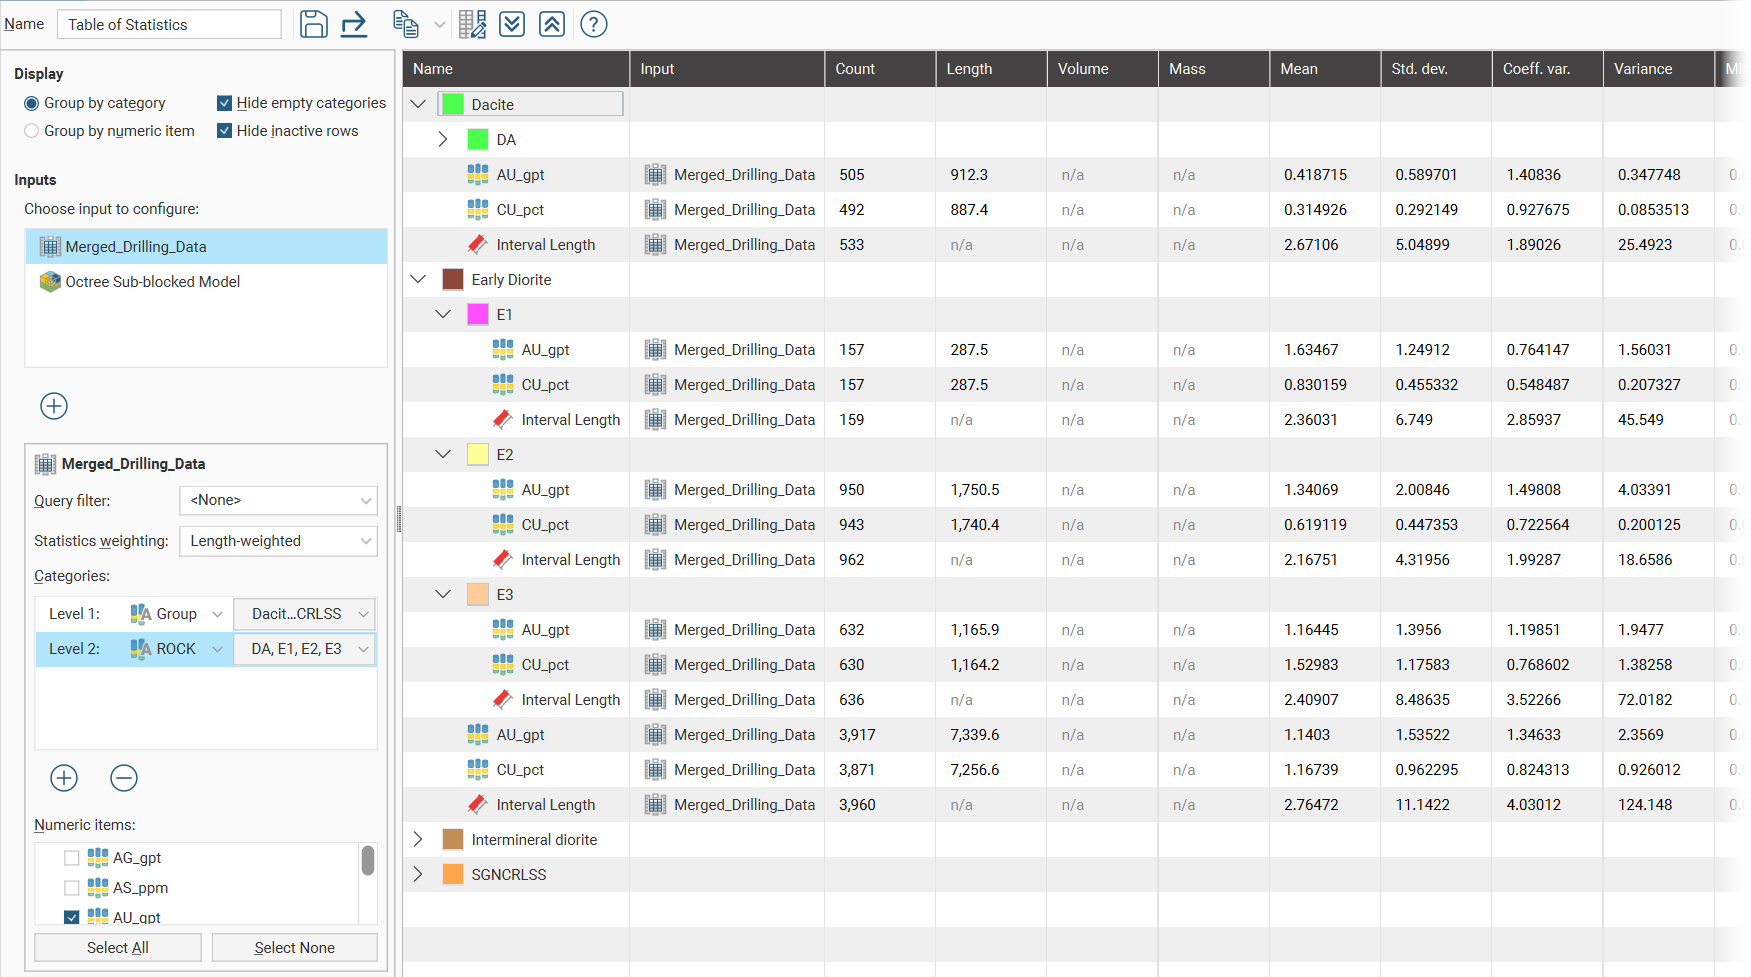Open the help question mark icon
The width and height of the screenshot is (1751, 977).
(x=594, y=24)
